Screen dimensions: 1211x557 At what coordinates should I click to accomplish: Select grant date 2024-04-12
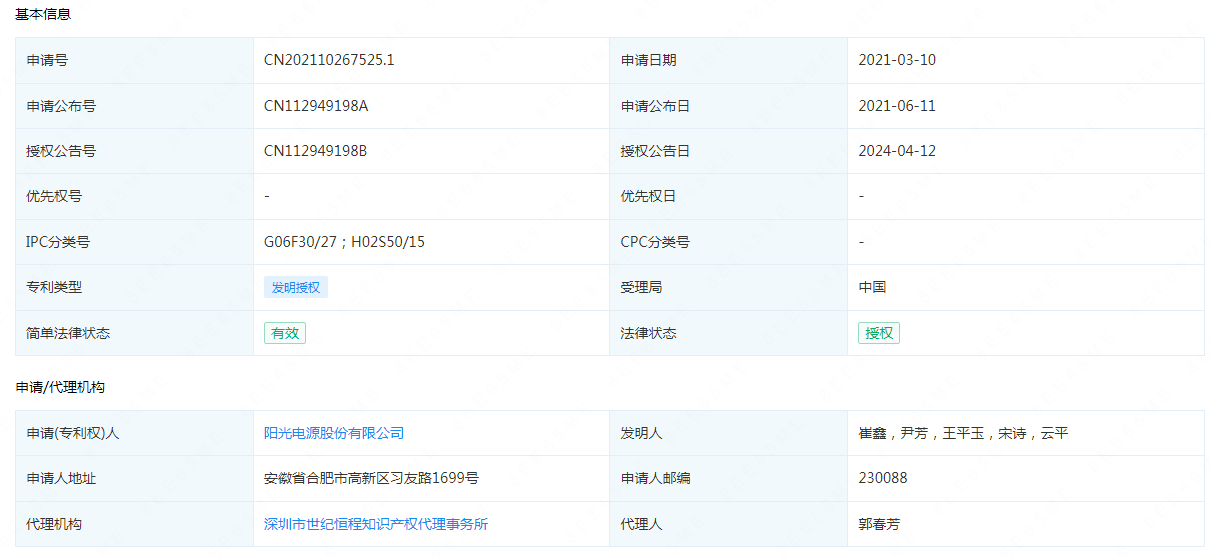[897, 151]
